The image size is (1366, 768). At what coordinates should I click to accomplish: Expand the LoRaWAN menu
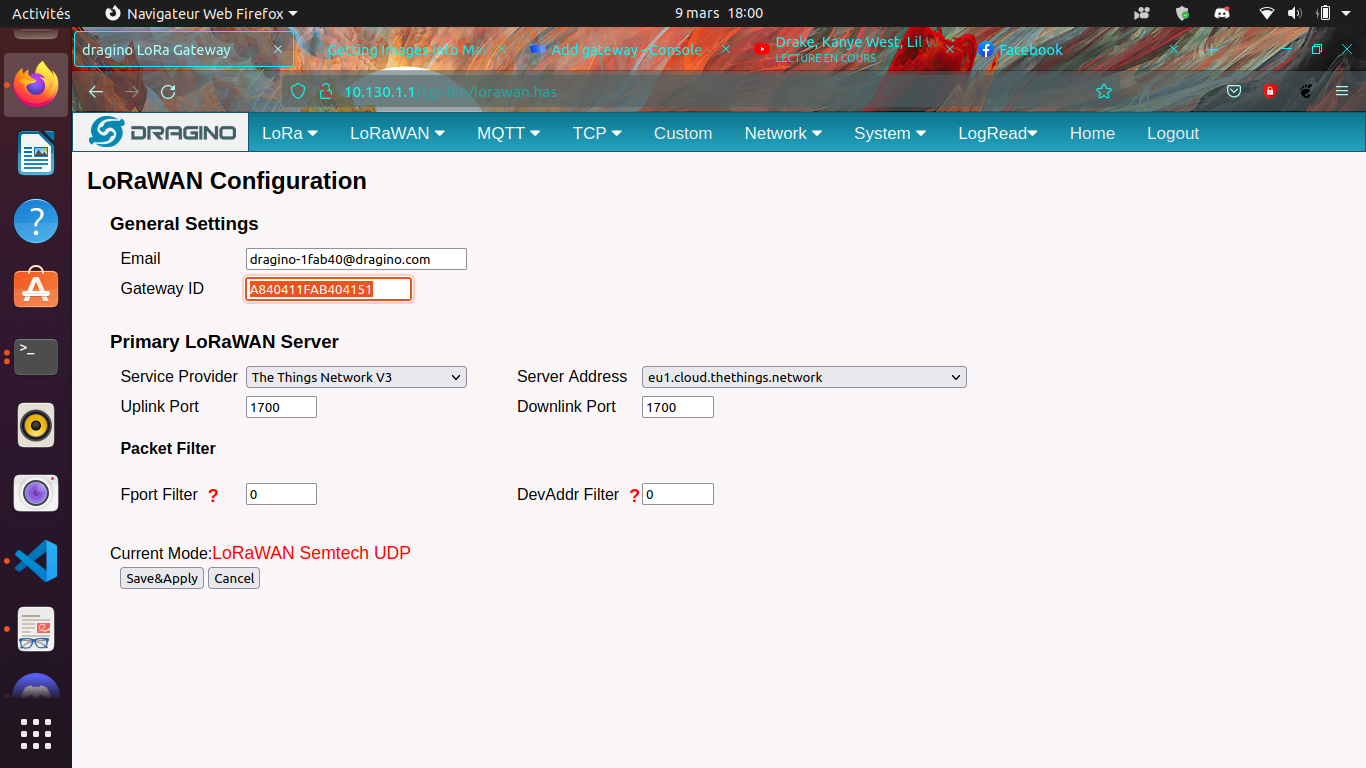point(397,133)
